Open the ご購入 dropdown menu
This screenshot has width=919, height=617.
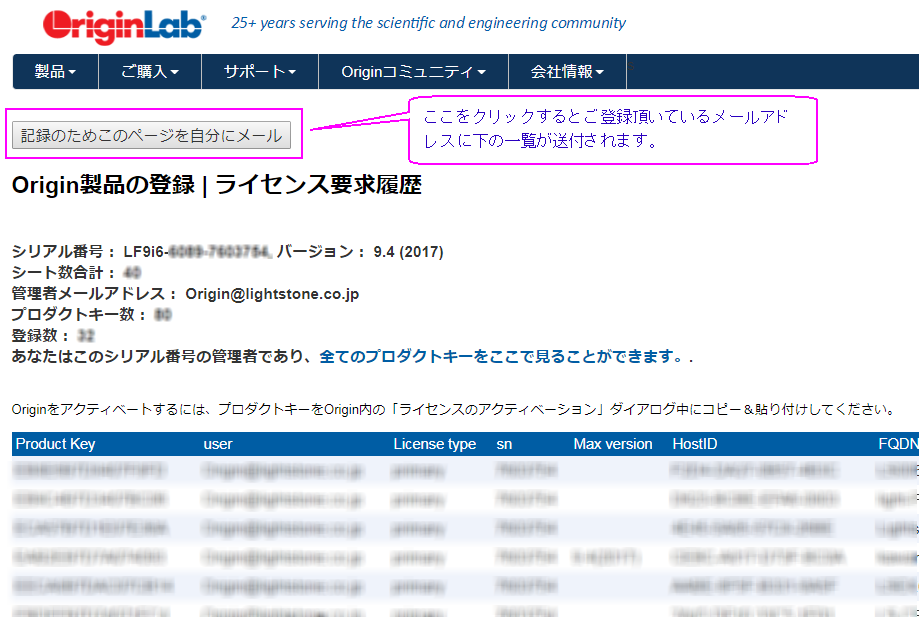(x=149, y=71)
